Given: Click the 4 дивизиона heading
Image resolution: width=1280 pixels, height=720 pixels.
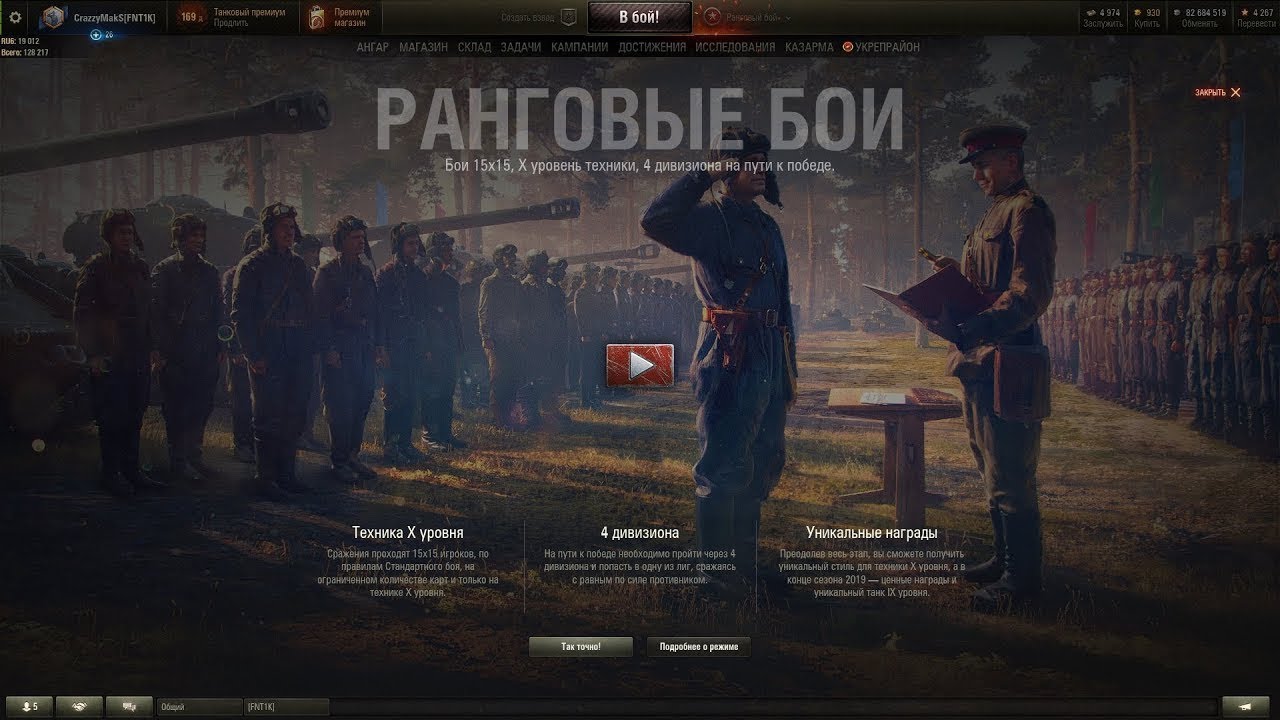Looking at the screenshot, I should point(640,533).
